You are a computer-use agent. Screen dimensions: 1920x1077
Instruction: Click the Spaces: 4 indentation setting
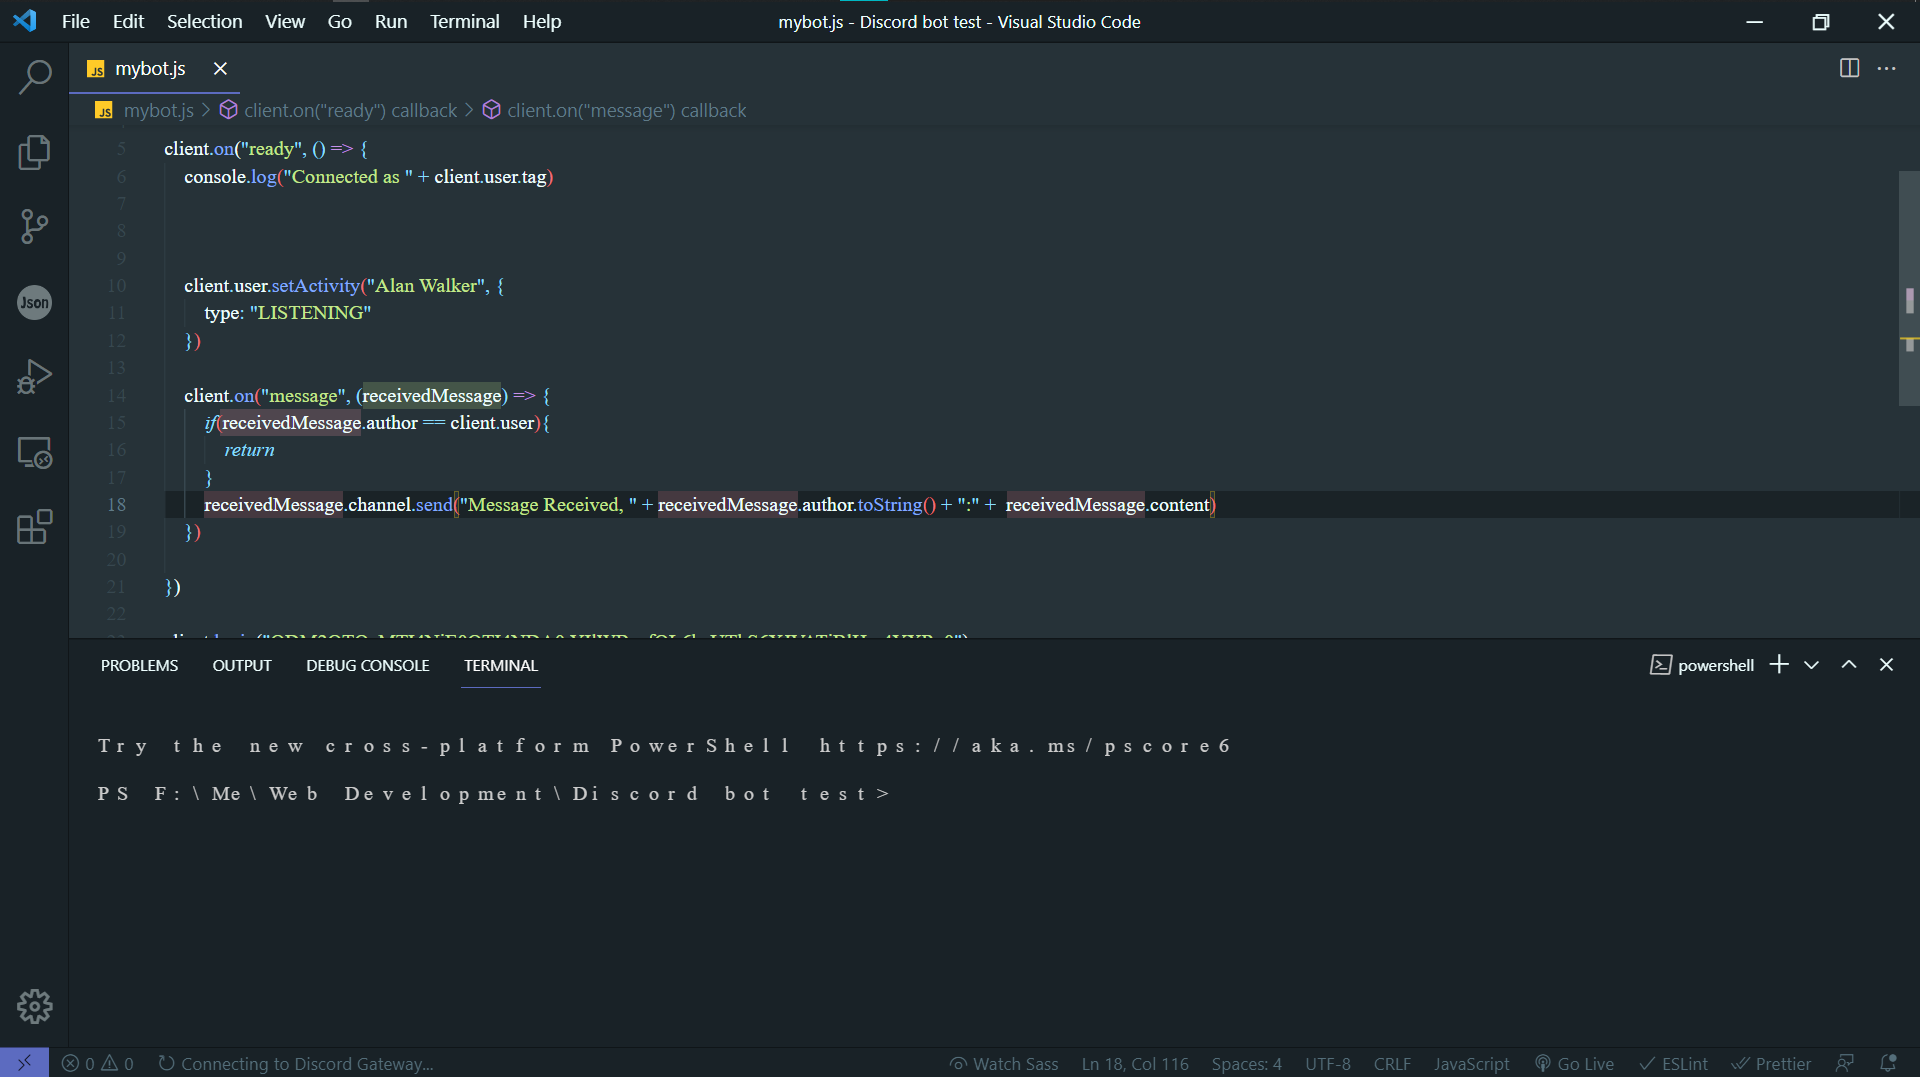pyautogui.click(x=1245, y=1063)
